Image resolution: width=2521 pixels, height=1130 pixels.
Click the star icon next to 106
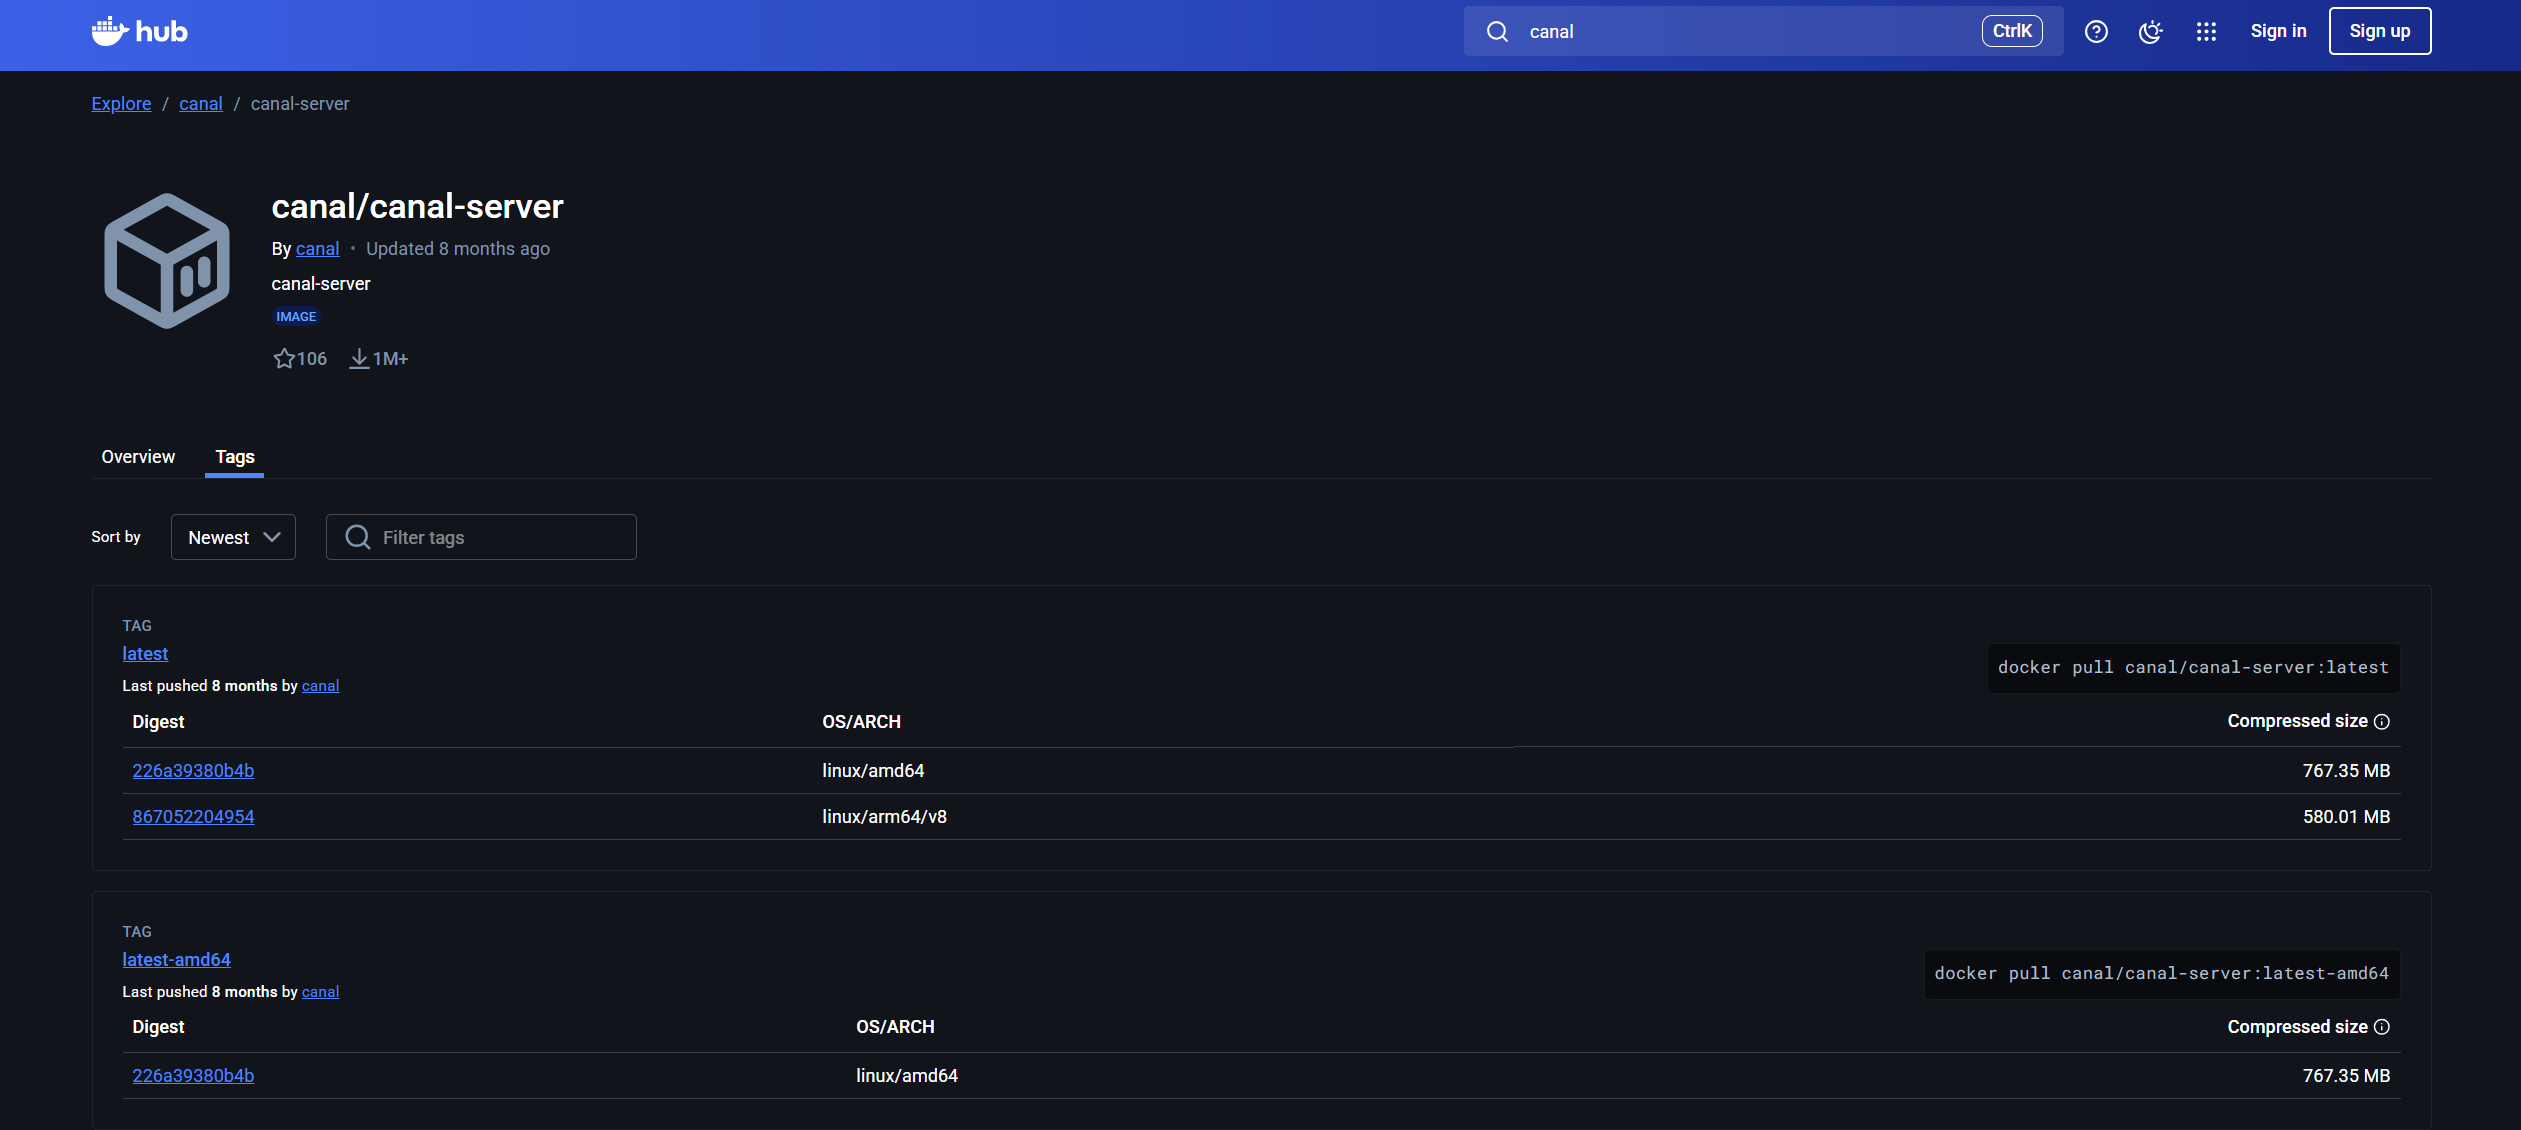point(284,358)
